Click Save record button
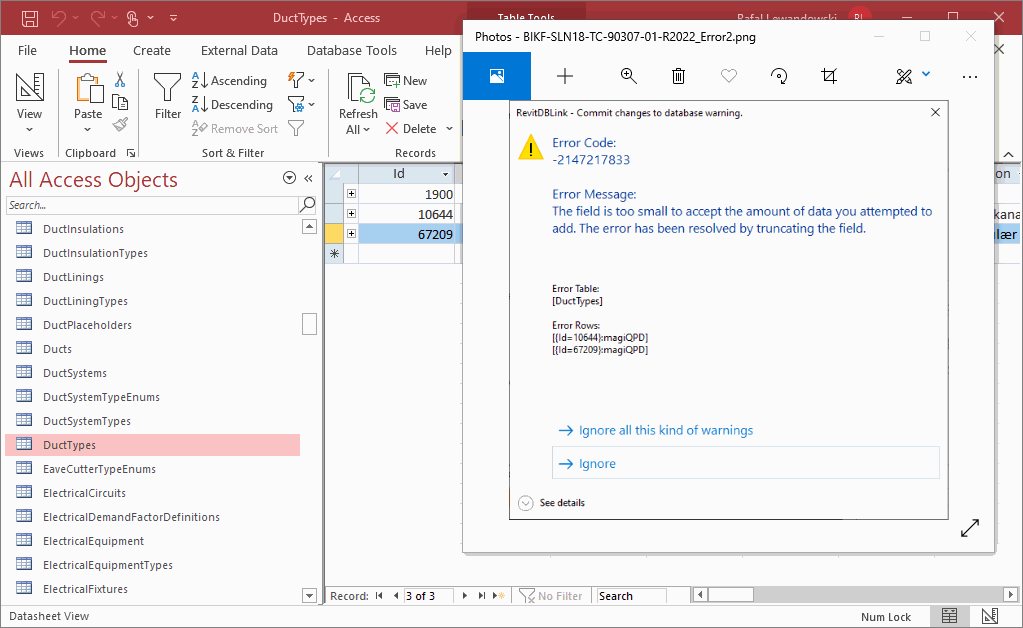 (x=406, y=104)
